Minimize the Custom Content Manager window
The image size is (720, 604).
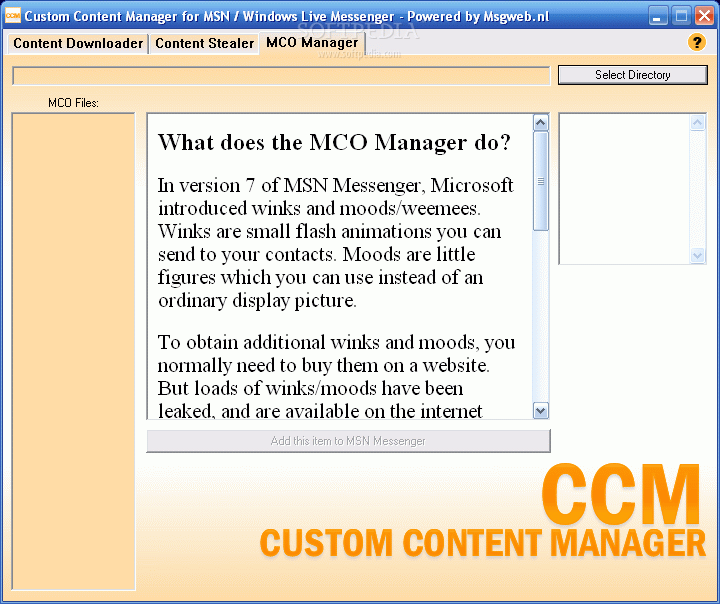pos(658,16)
